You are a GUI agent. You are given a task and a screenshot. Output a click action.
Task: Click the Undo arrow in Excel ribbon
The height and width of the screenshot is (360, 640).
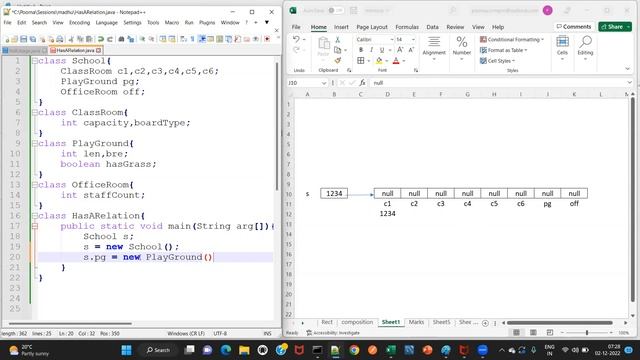296,39
